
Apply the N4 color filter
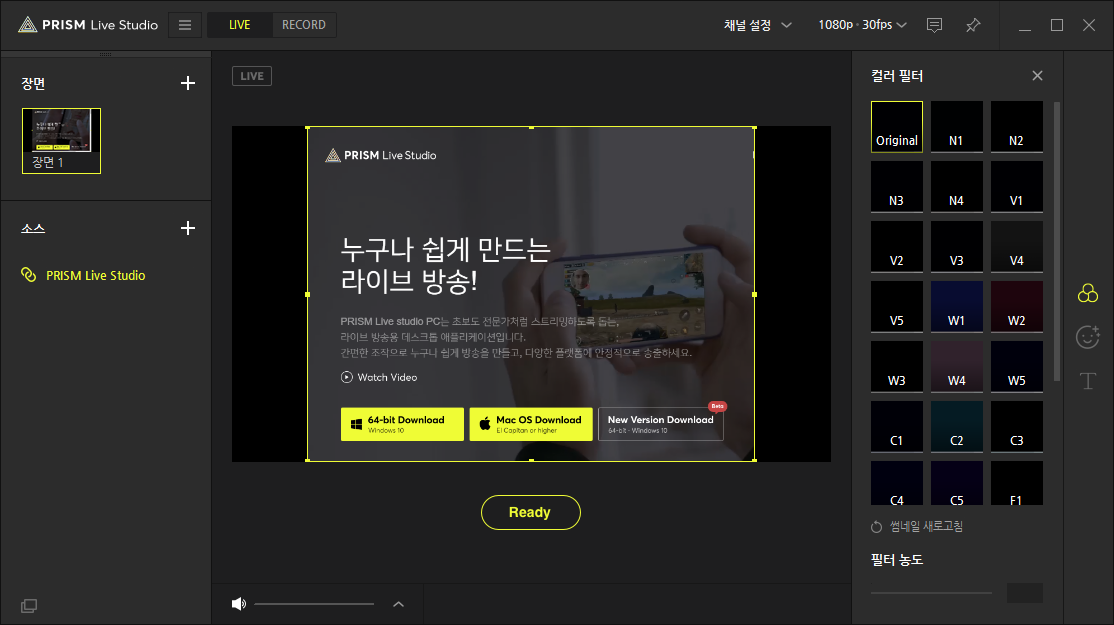(956, 187)
